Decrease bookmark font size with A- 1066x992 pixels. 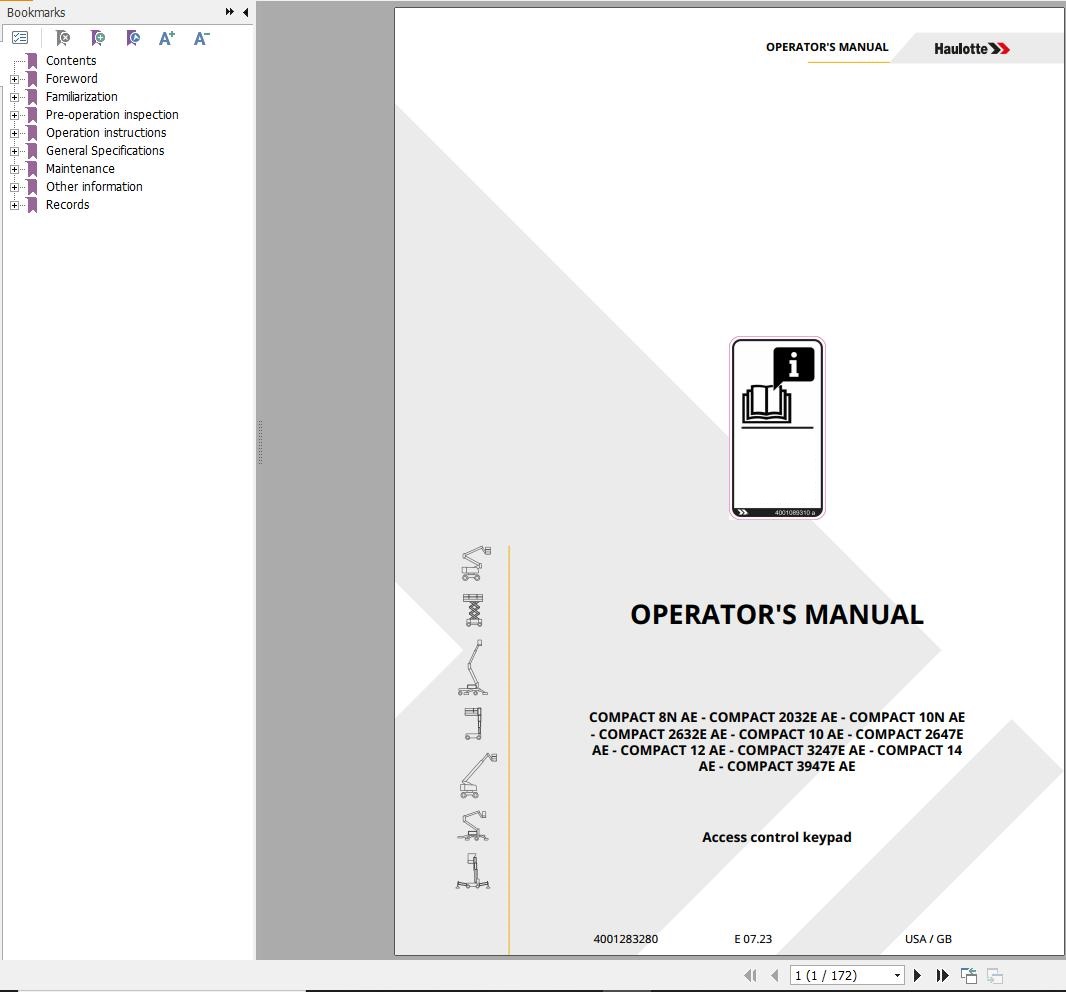(x=201, y=38)
